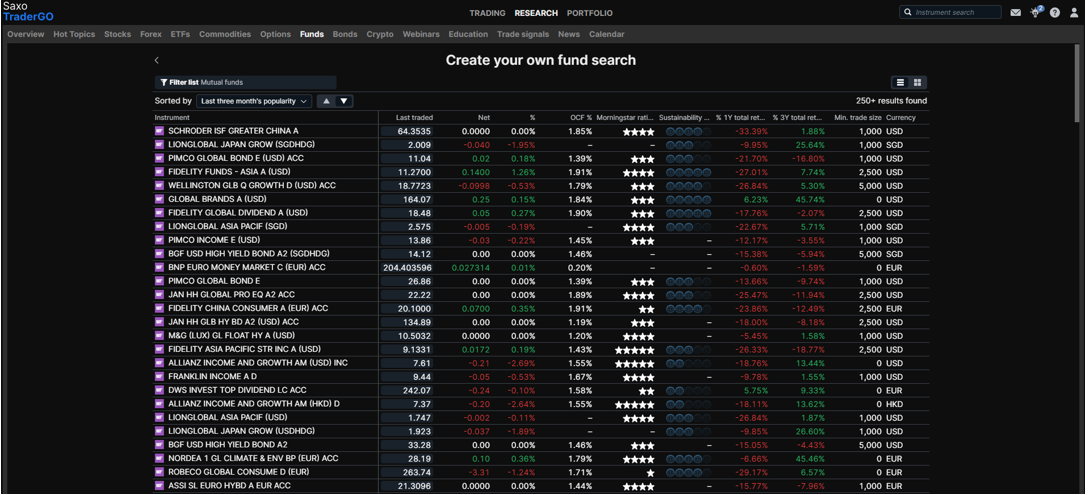
Task: Open the Forex tab
Action: (151, 34)
